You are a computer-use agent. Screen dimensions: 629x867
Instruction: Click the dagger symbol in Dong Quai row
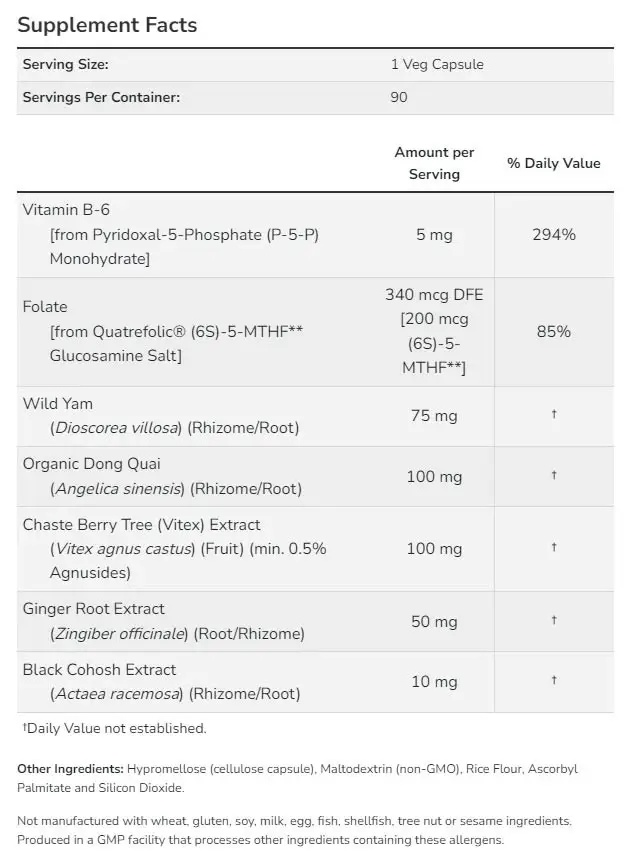(554, 475)
